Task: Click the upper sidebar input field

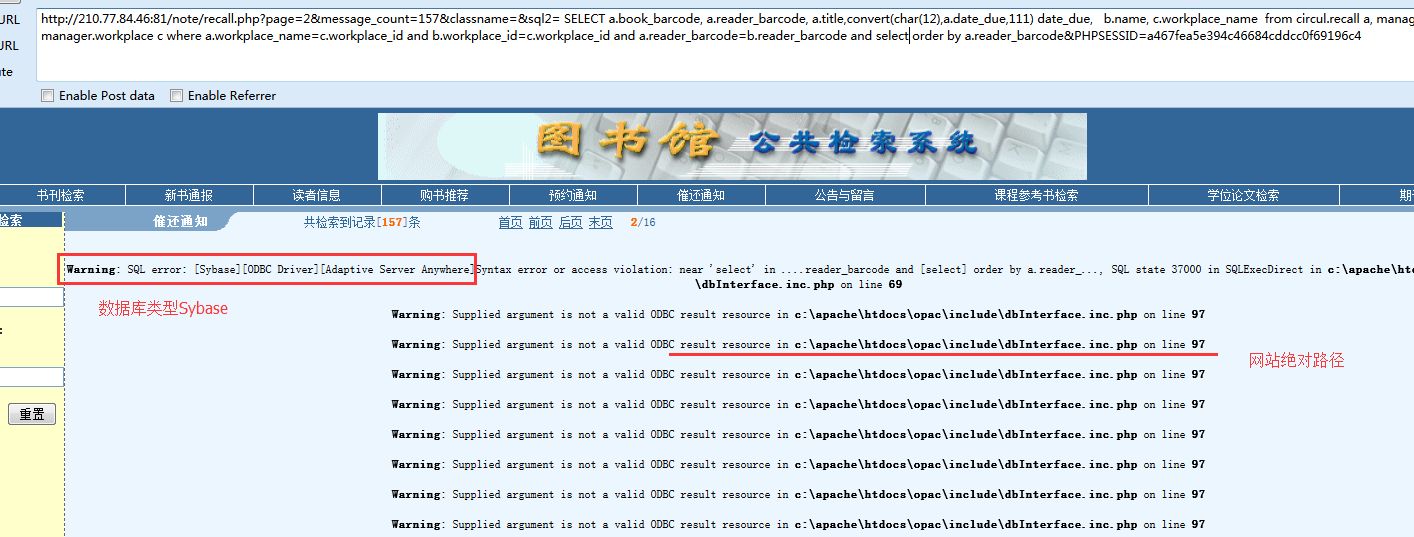Action: coord(32,297)
